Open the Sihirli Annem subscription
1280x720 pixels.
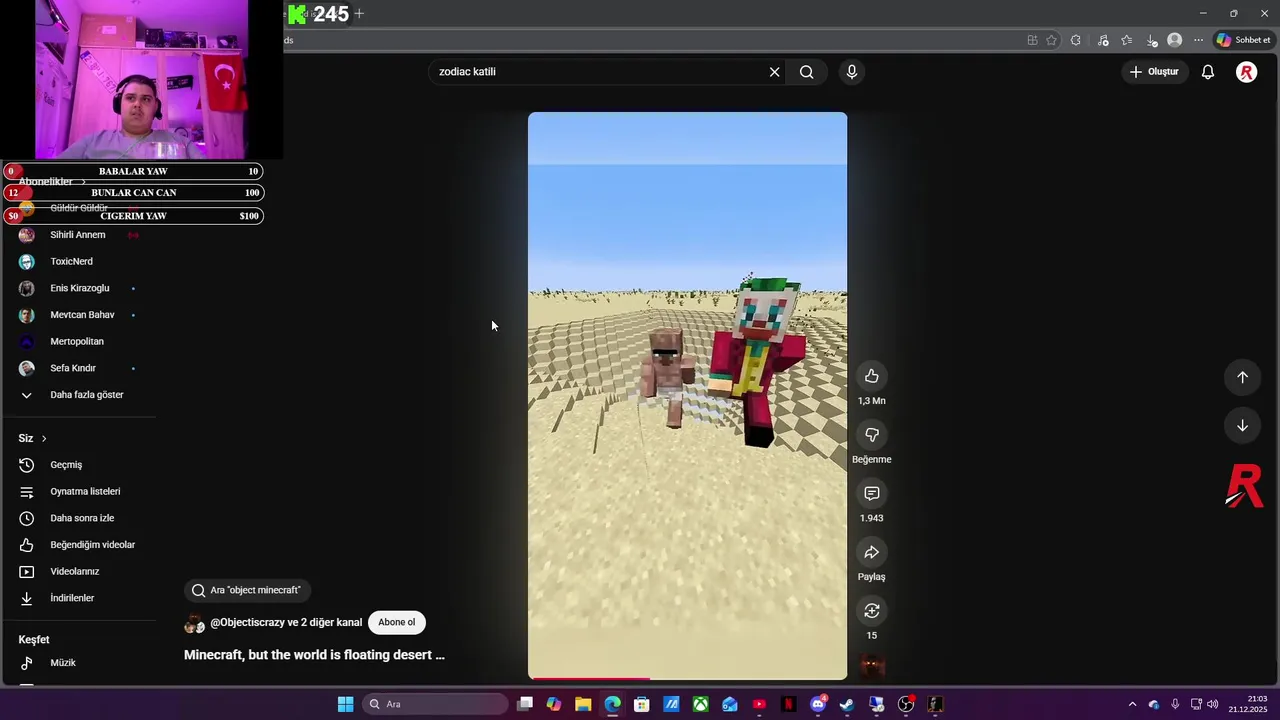click(x=78, y=235)
